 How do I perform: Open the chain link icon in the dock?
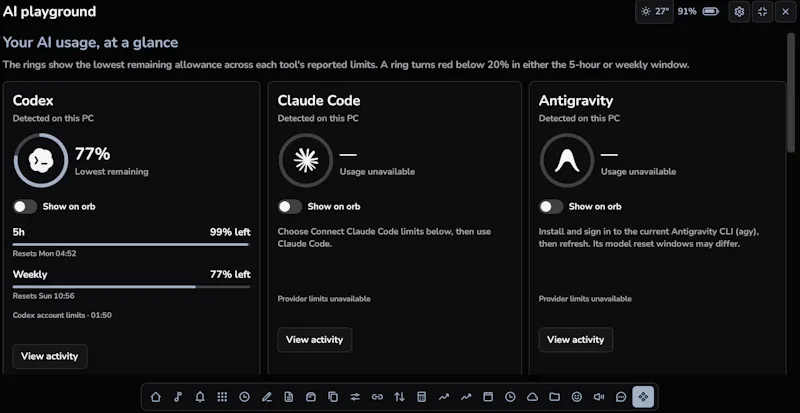(377, 397)
